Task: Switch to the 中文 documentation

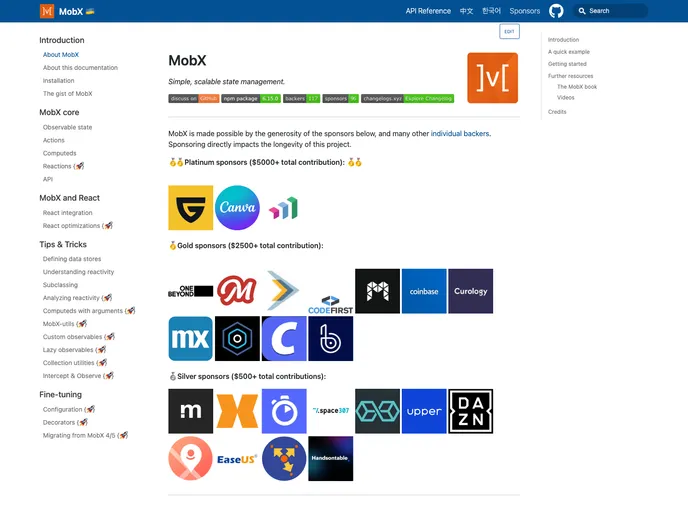Action: point(466,11)
